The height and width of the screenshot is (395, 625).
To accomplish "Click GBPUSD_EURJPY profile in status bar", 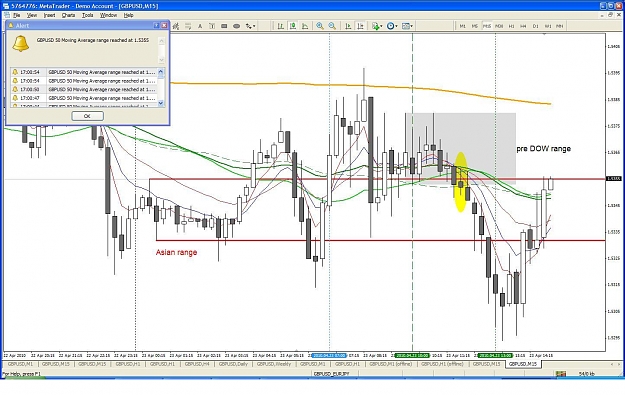I will [x=331, y=374].
